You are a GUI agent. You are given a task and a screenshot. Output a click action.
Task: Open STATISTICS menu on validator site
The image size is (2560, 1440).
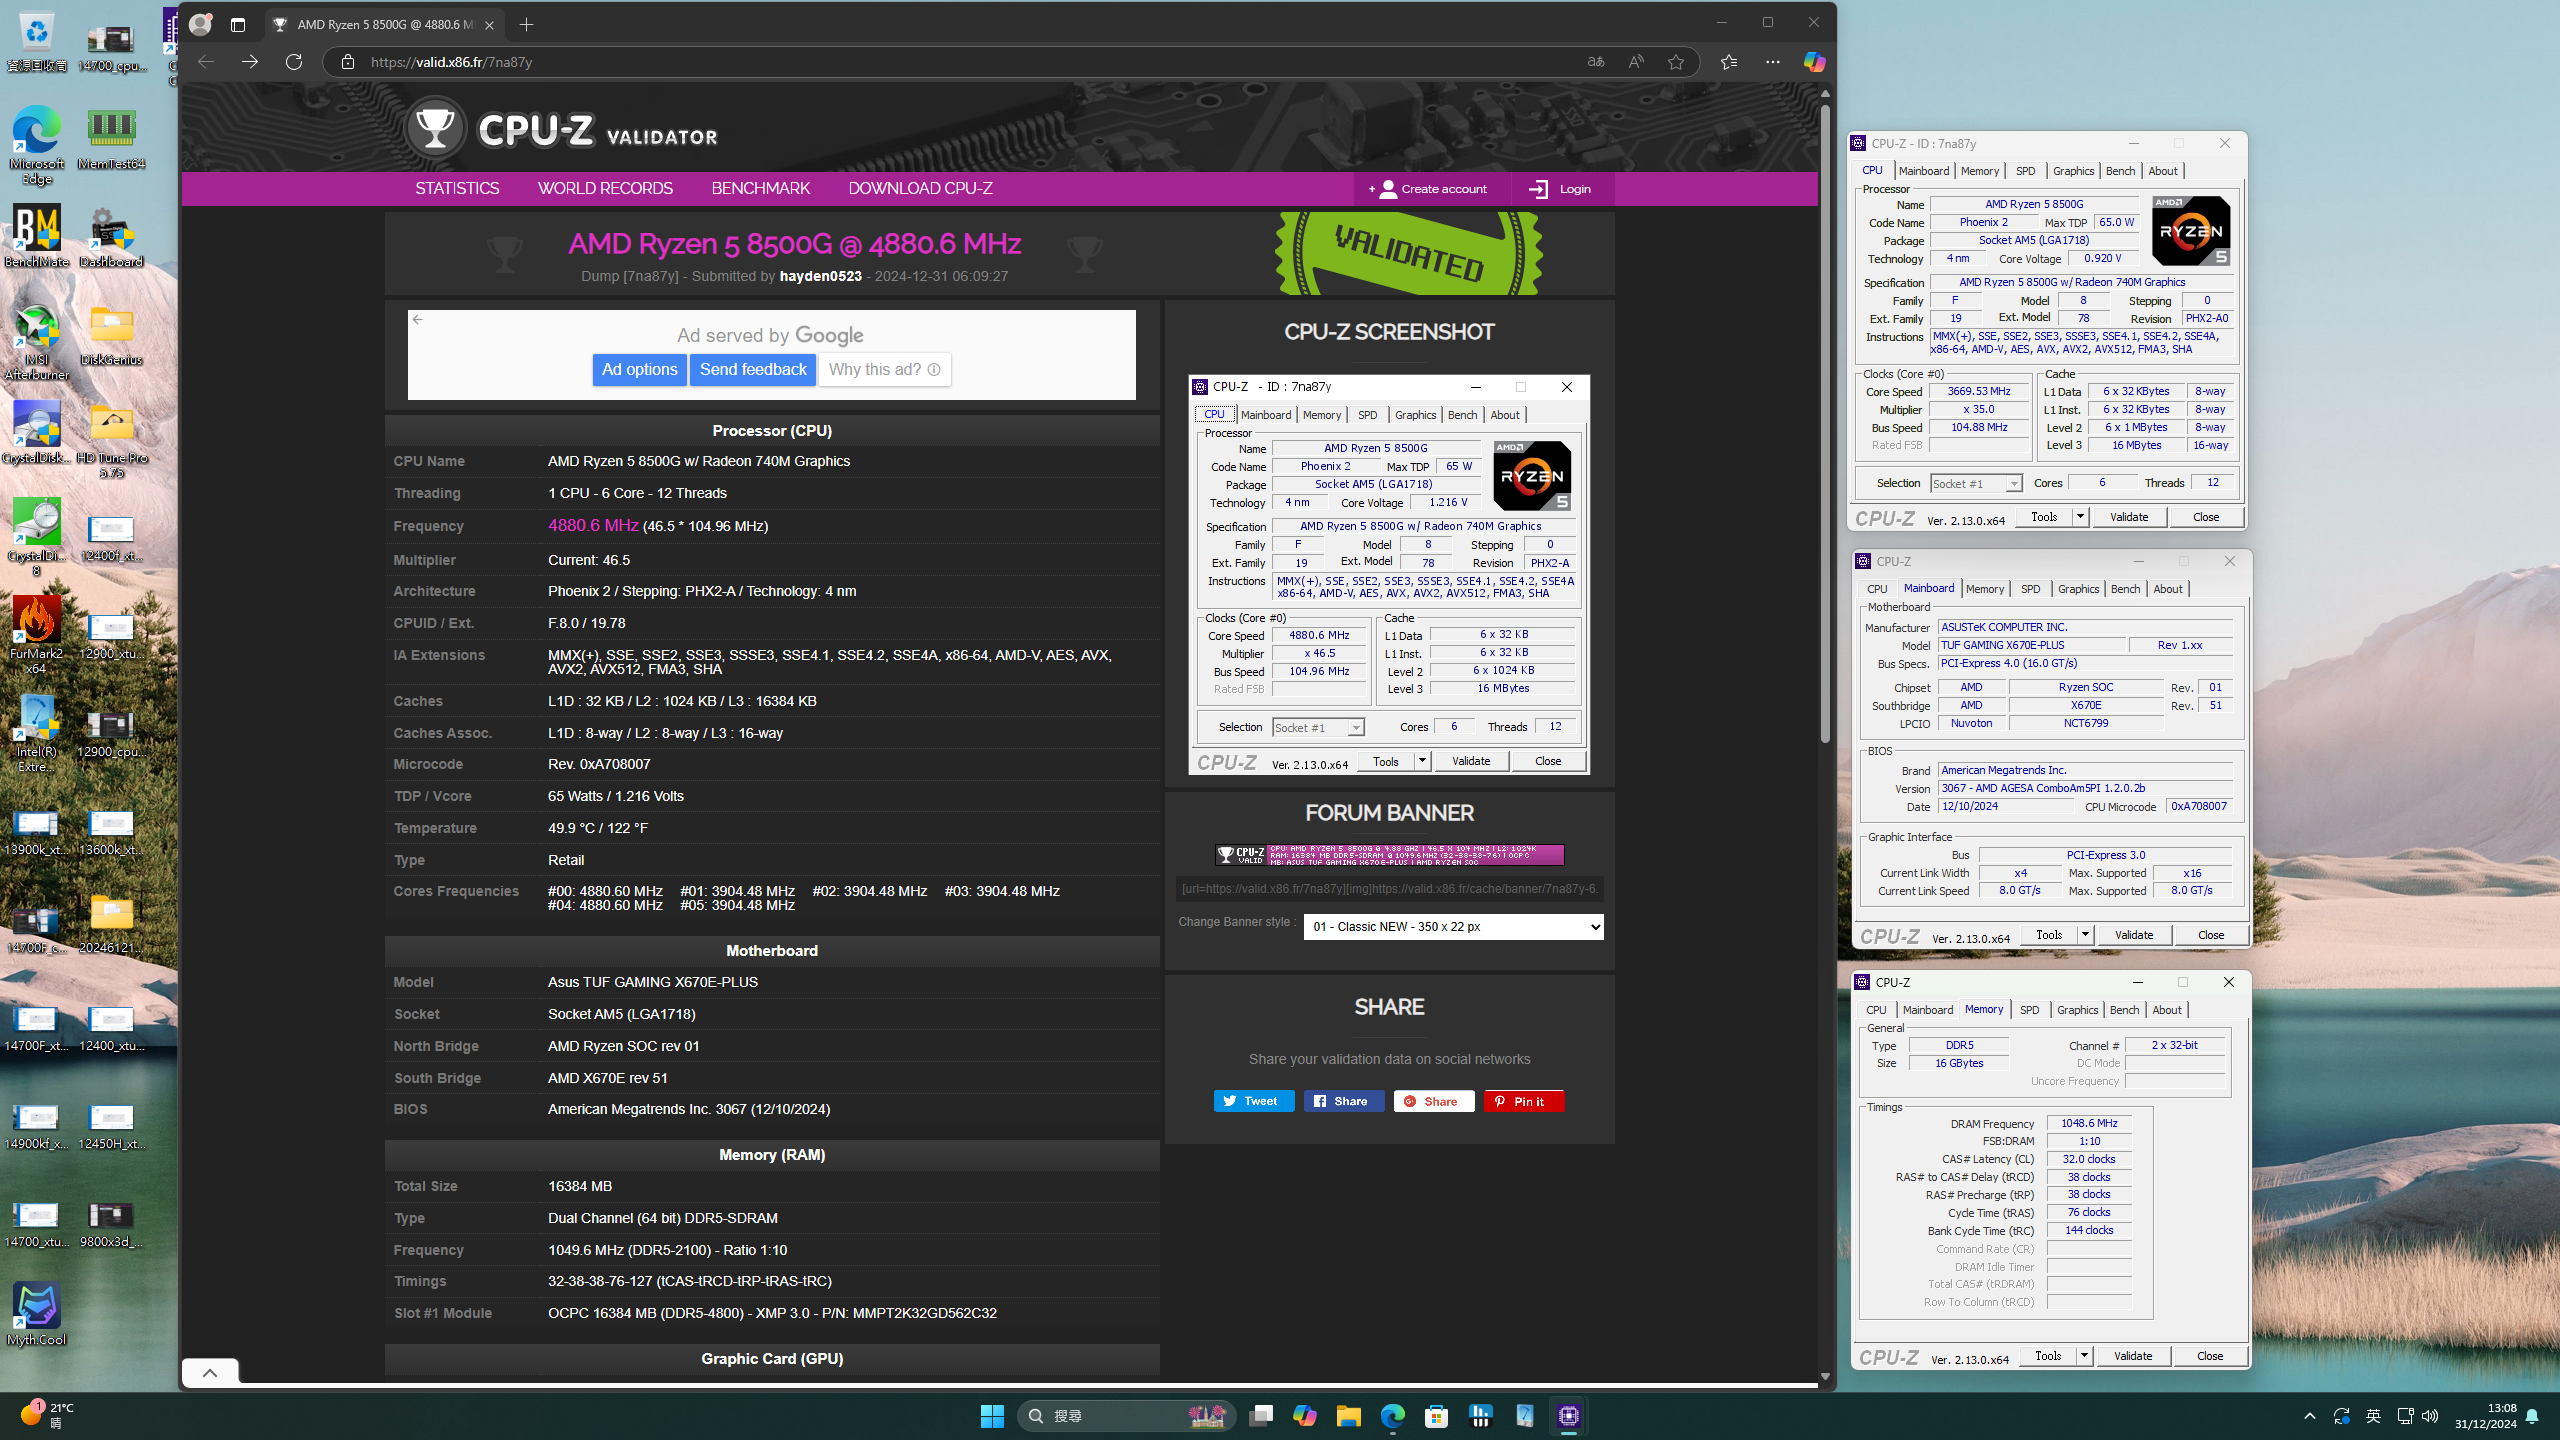click(457, 189)
